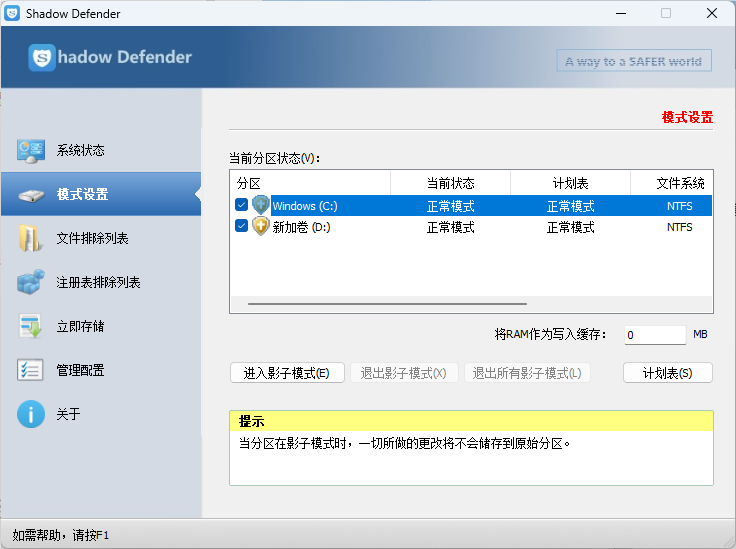Click NTFS cell in 新加卷 (D:) row
The height and width of the screenshot is (549, 736).
coord(680,227)
